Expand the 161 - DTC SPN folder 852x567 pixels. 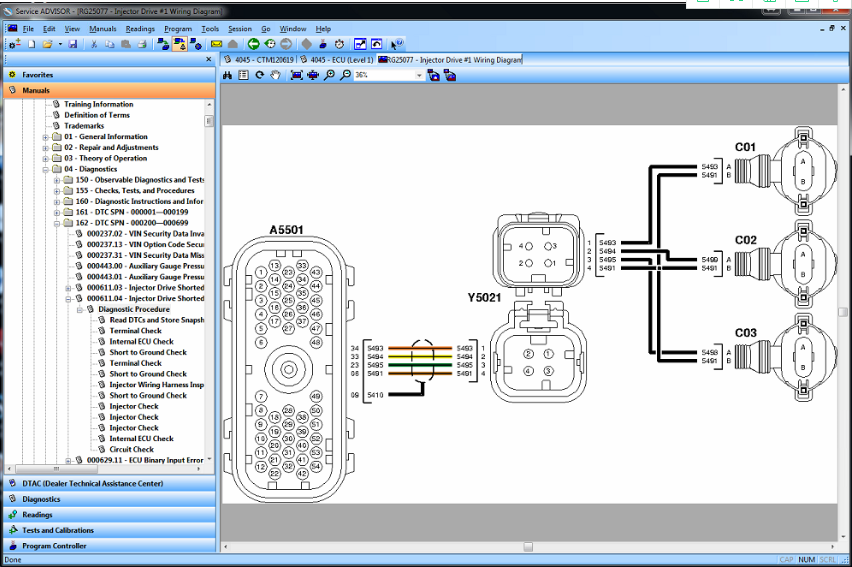57,213
